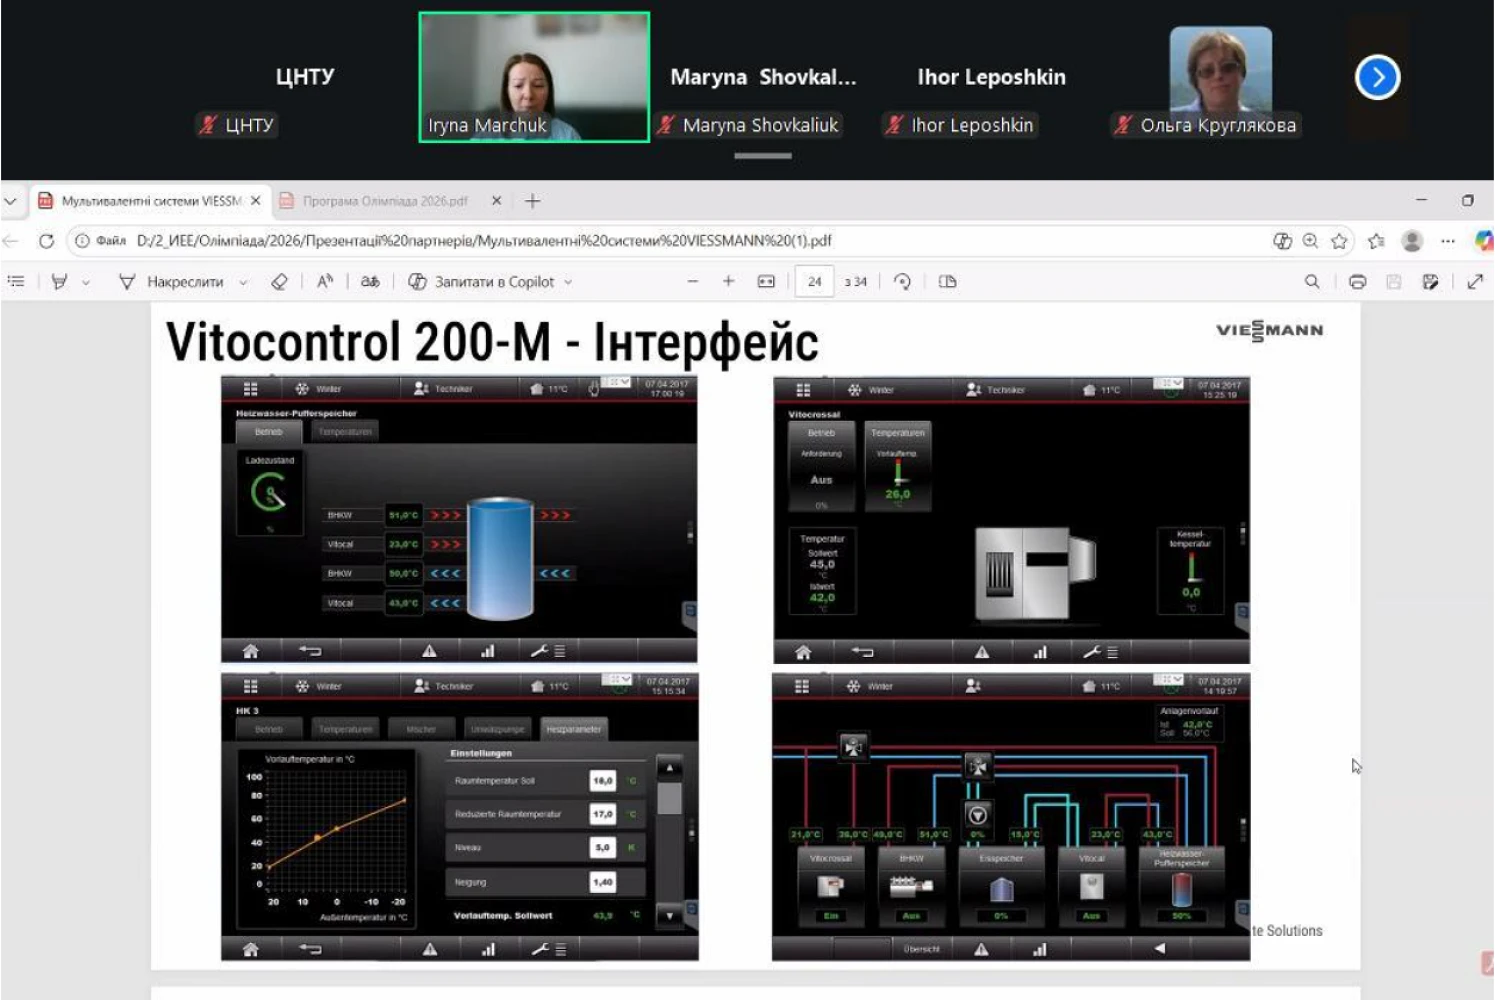Expand the highlighter options dropdown arrow
This screenshot has height=1000, width=1495.
(86, 283)
